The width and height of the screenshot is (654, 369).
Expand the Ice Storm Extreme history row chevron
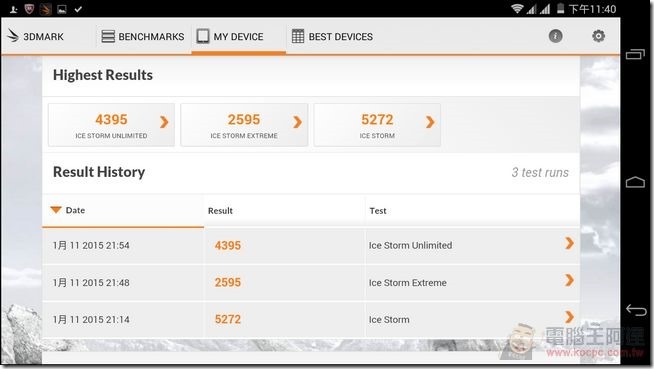569,280
